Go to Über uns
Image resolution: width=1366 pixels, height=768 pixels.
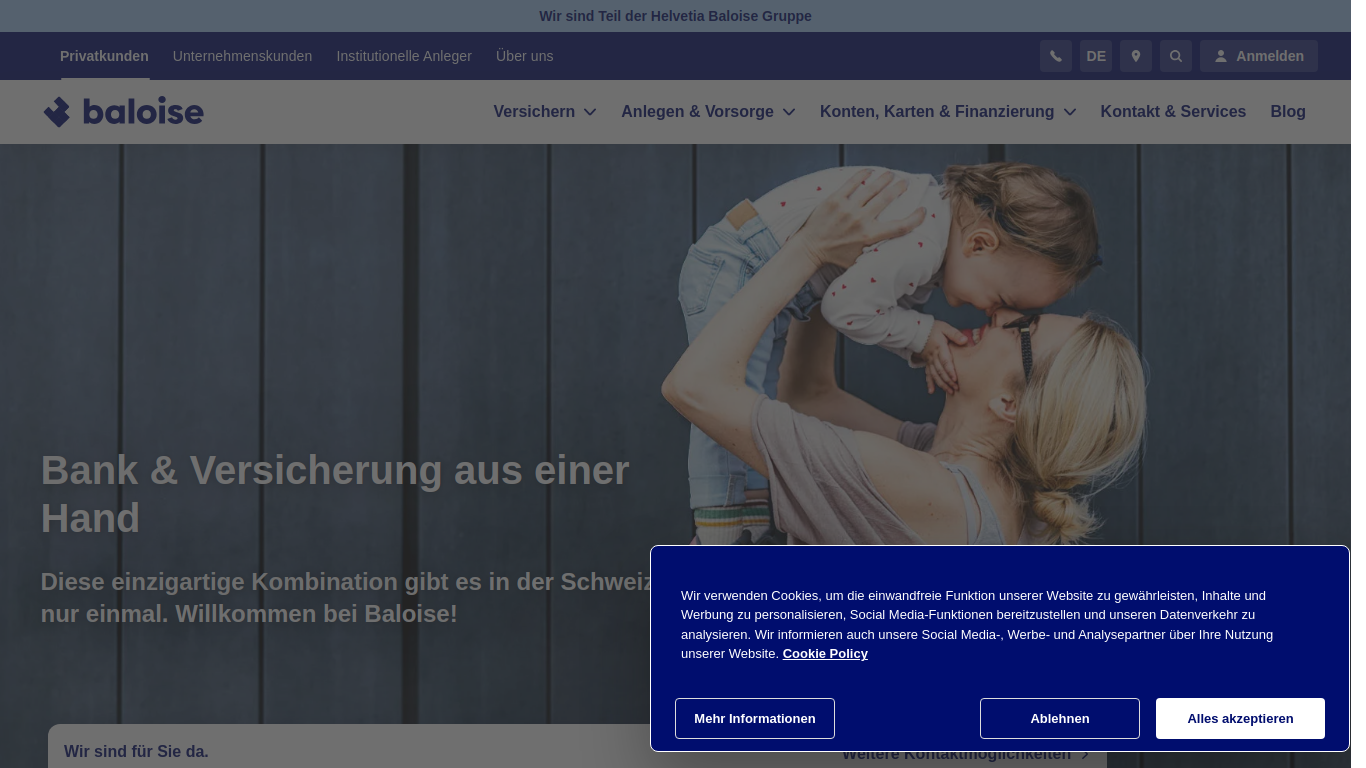coord(524,56)
